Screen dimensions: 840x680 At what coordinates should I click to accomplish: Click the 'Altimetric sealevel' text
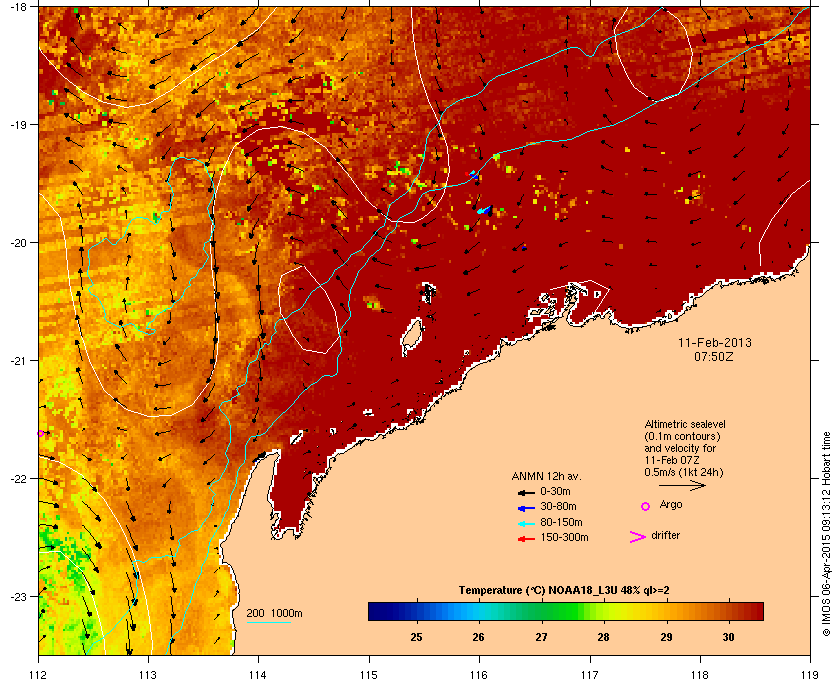coord(685,424)
